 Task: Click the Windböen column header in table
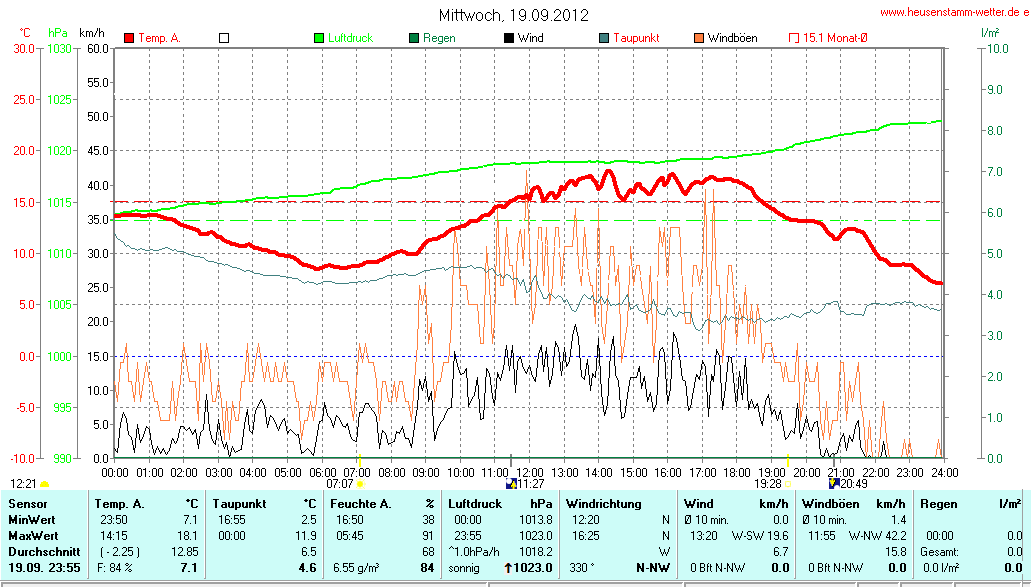[828, 504]
